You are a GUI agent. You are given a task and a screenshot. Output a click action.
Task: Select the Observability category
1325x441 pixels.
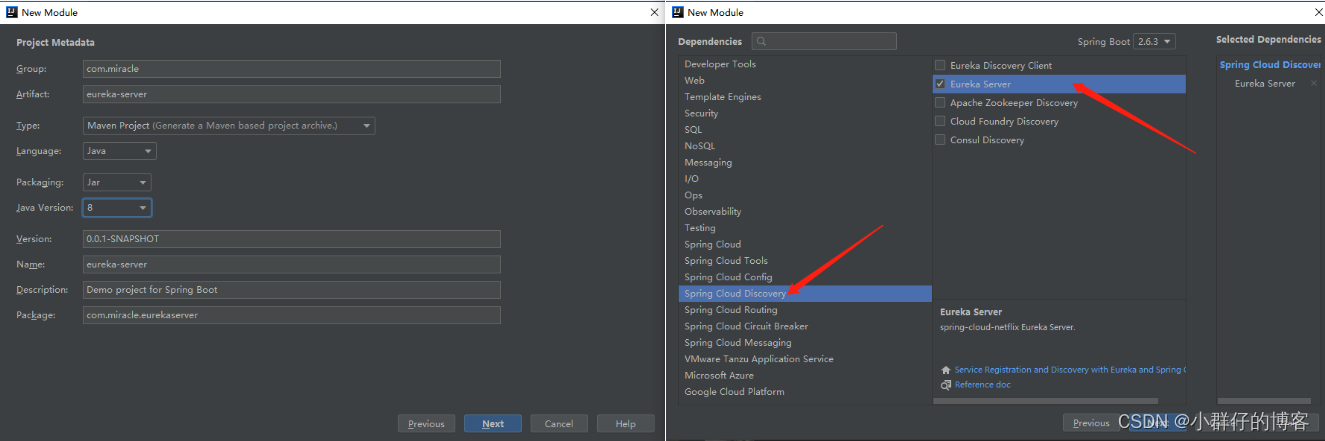point(805,212)
